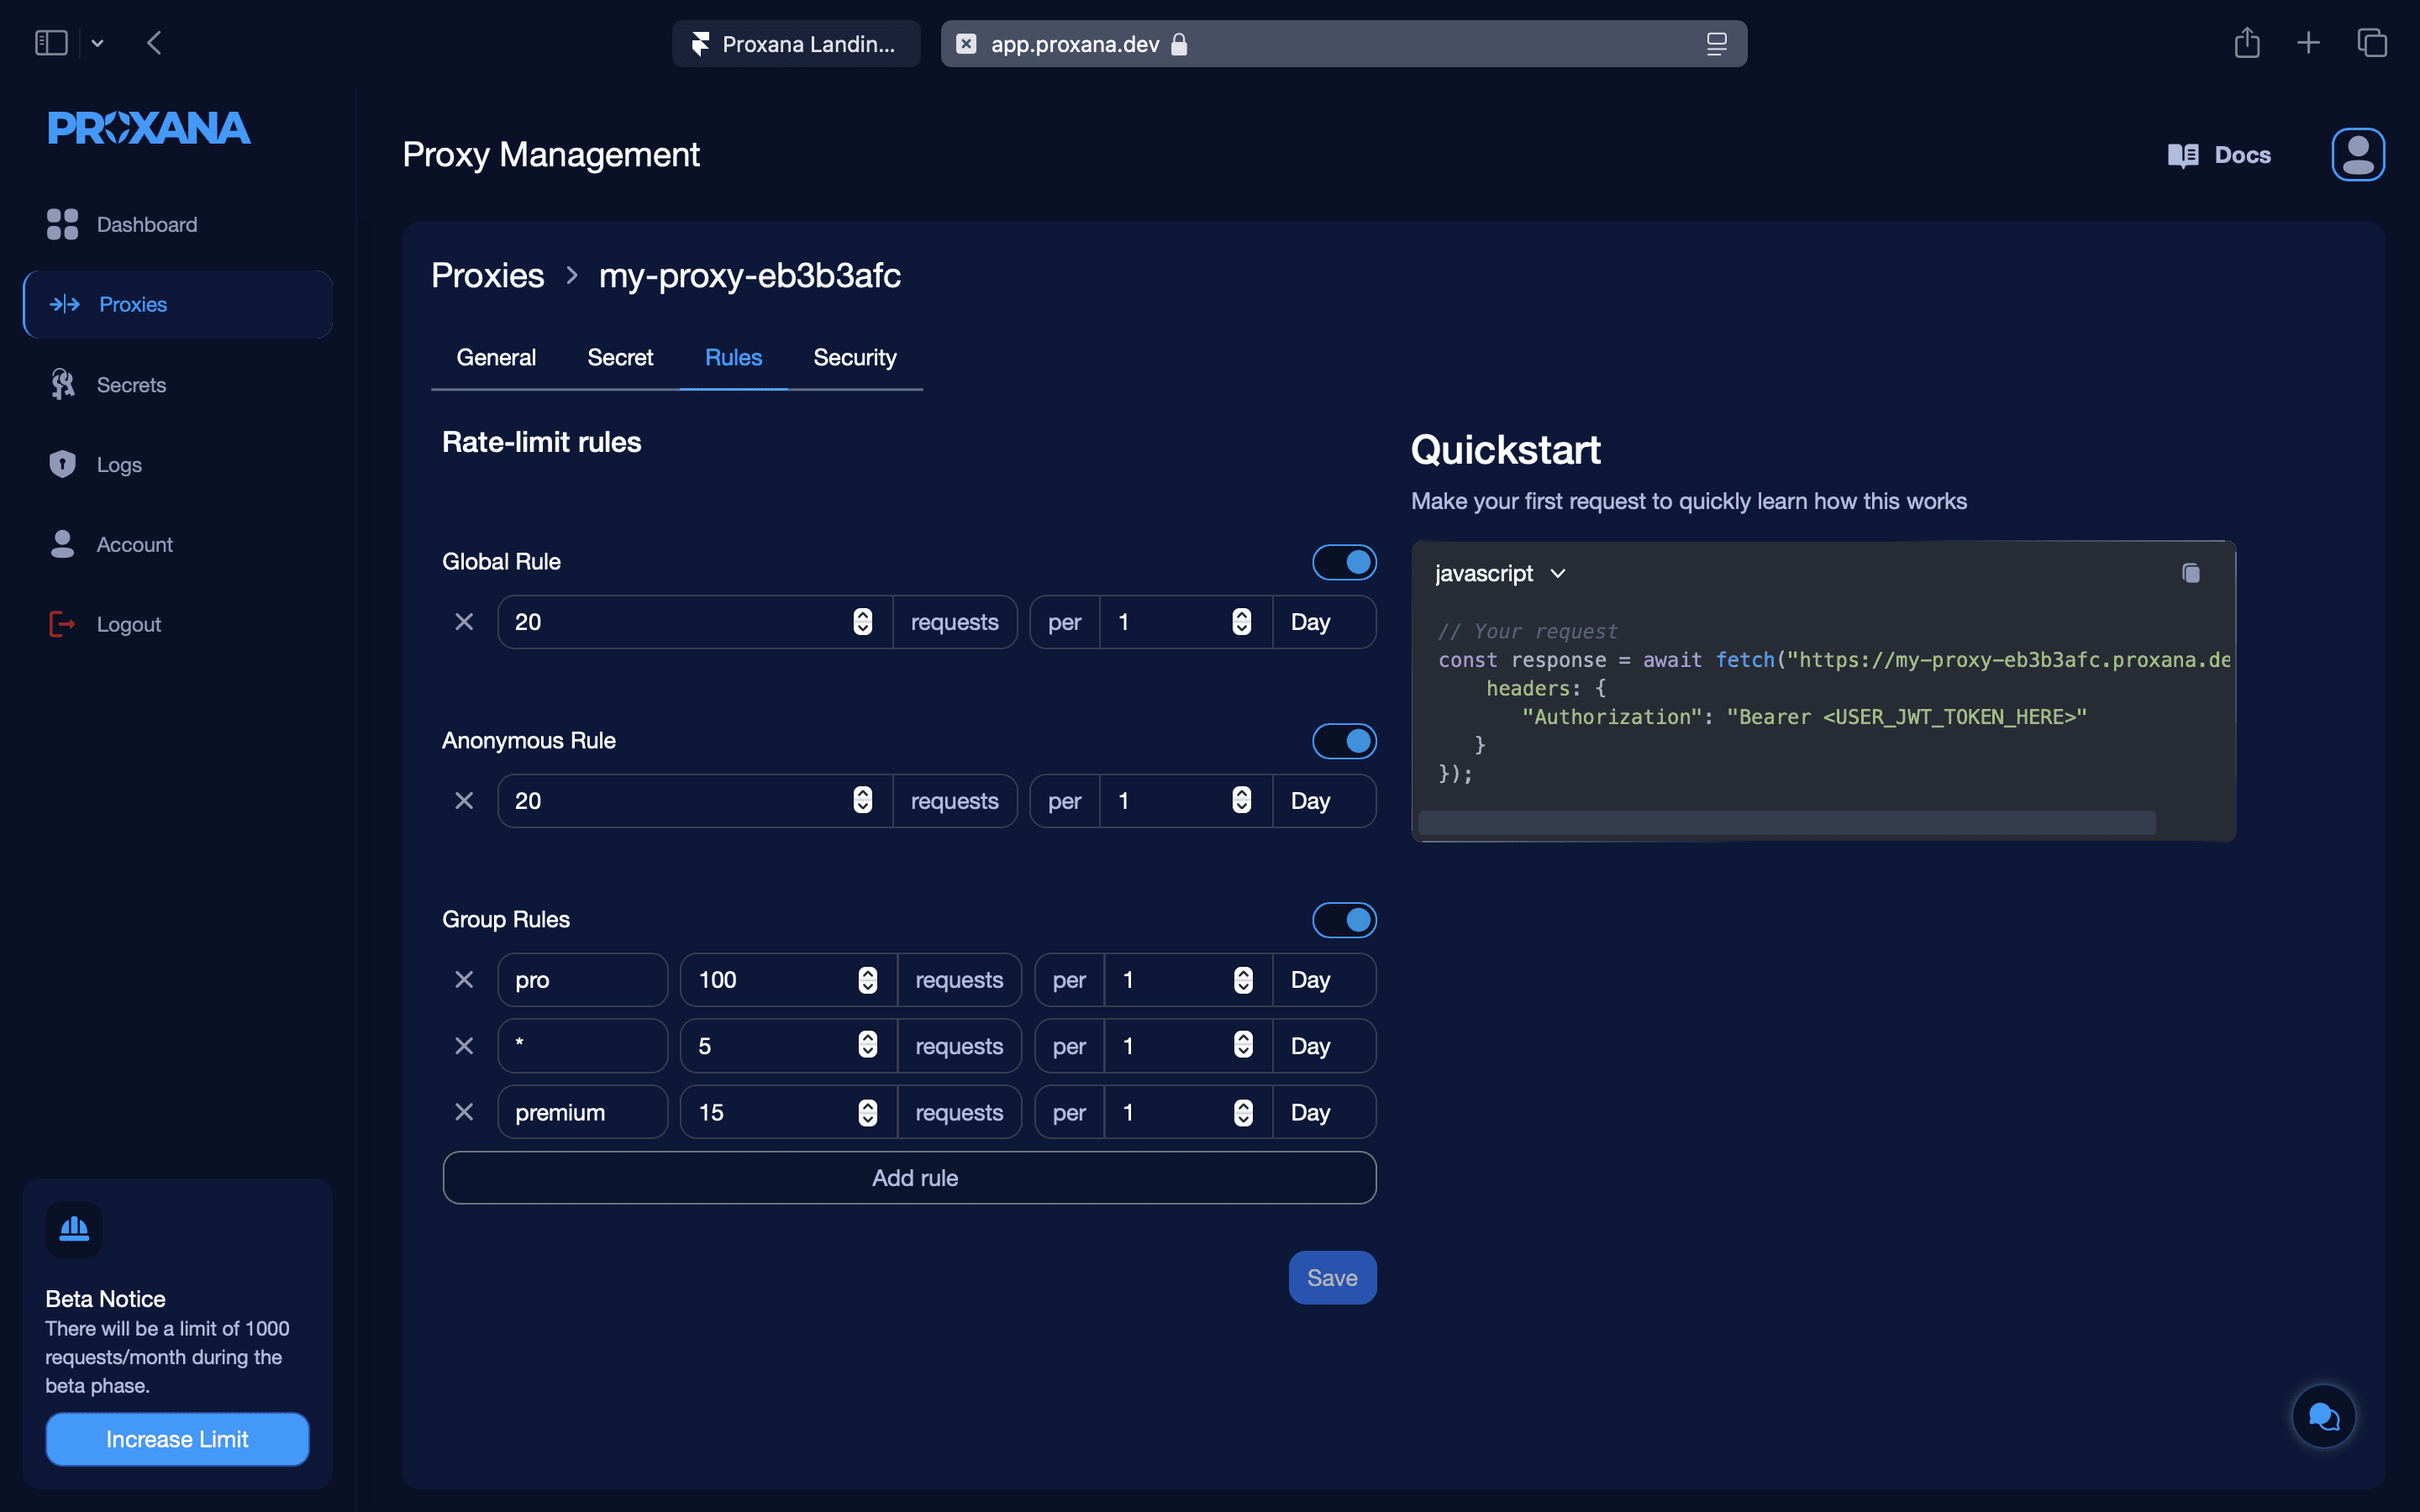Click the app.proxana.dev address bar
The image size is (2420, 1512).
[1343, 44]
